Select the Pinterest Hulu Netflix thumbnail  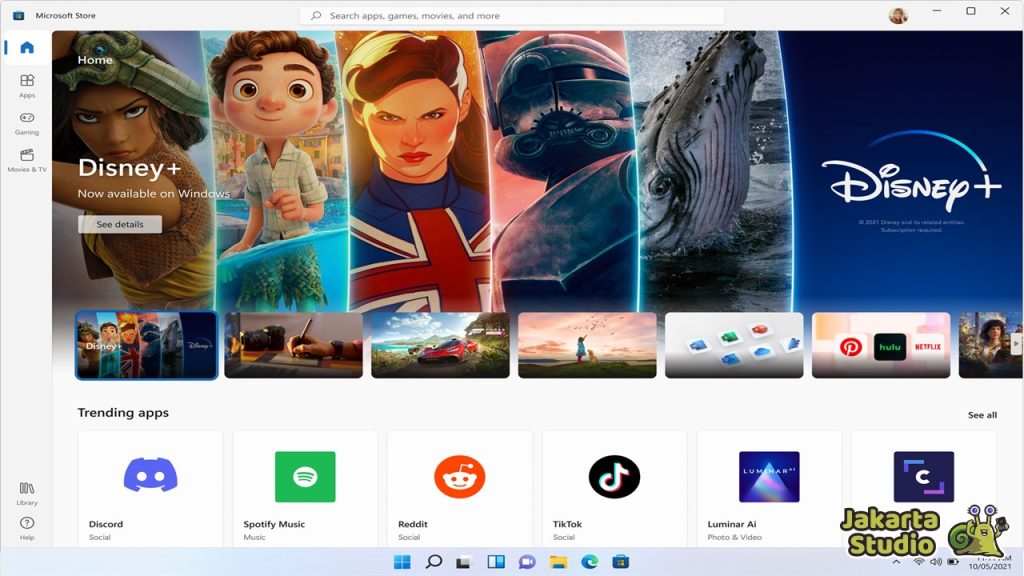(881, 345)
